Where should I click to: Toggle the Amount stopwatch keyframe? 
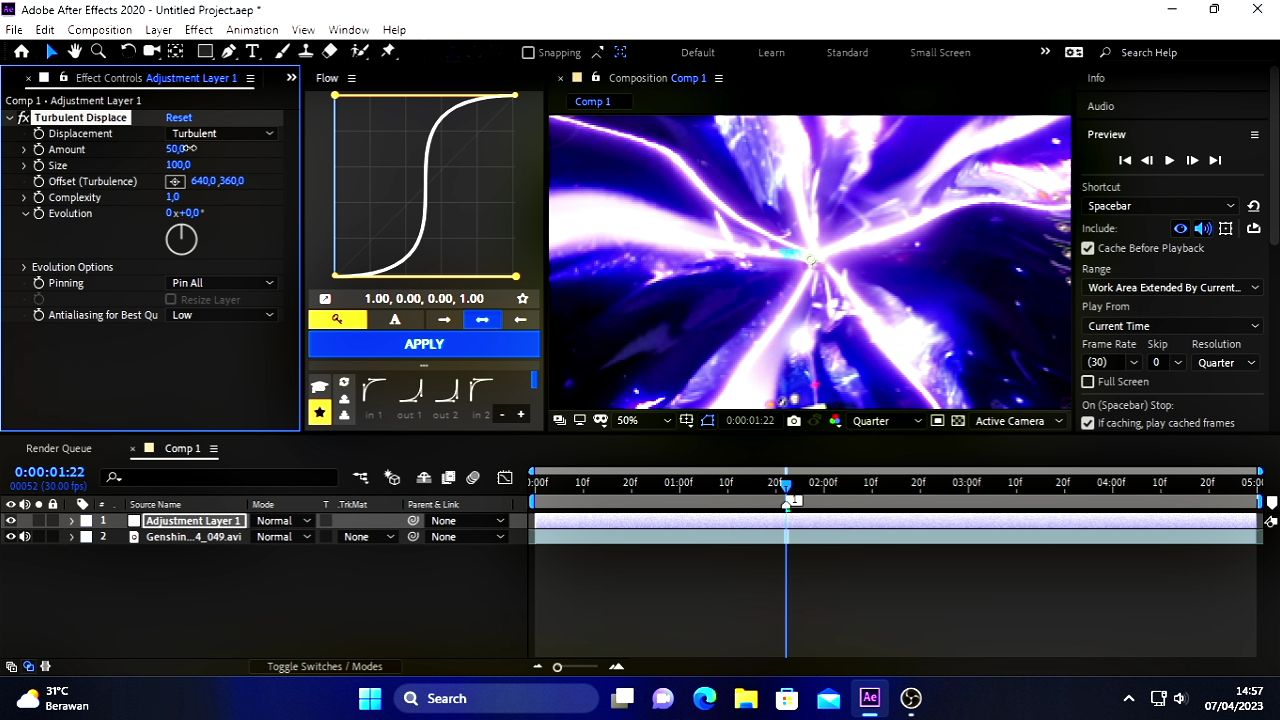pos(39,149)
